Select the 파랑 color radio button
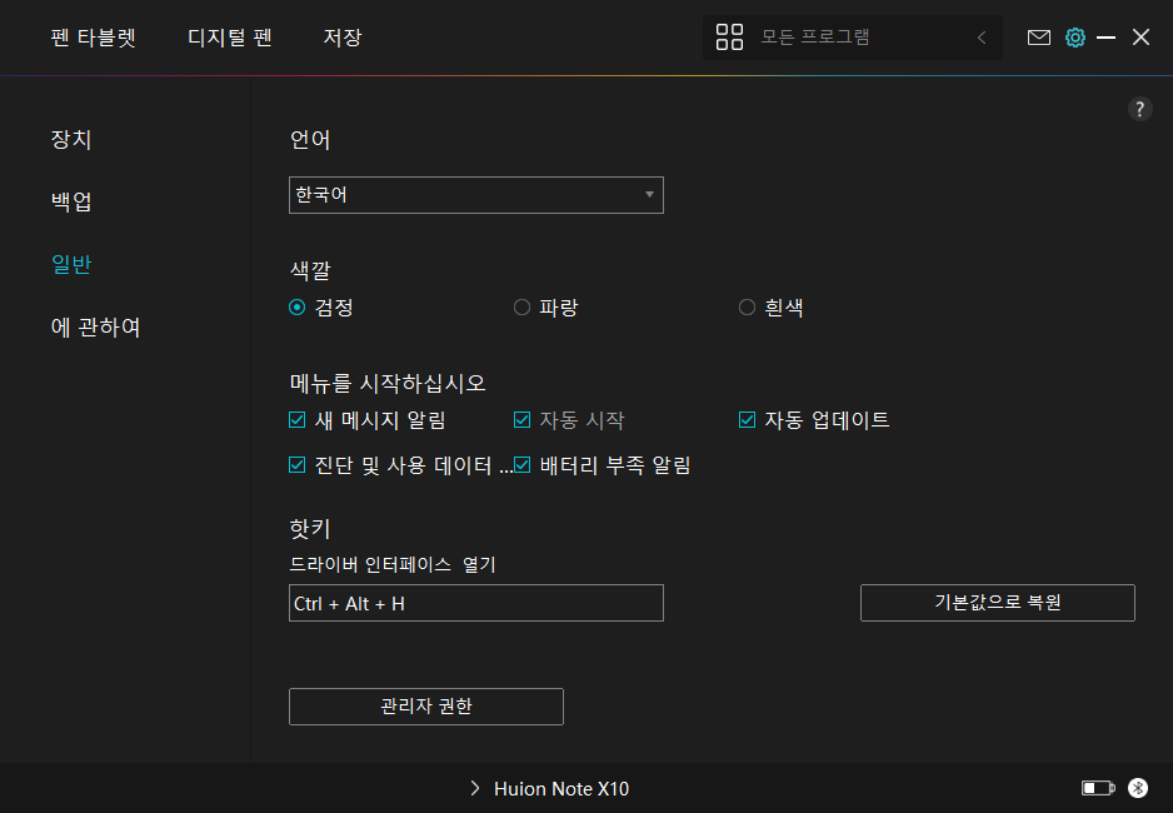The height and width of the screenshot is (813, 1173). coord(522,308)
